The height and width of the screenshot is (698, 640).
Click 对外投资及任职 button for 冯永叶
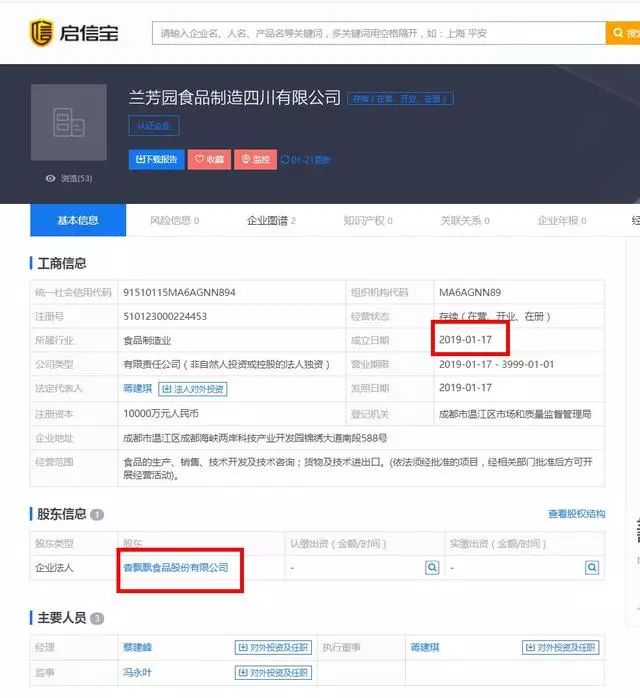coord(273,673)
